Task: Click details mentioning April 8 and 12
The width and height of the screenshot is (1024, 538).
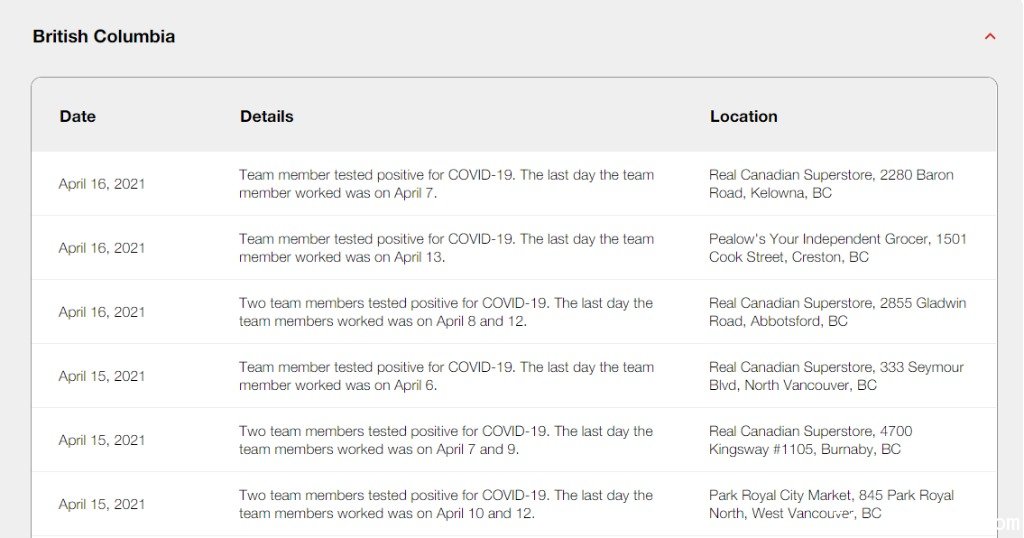Action: [x=445, y=312]
